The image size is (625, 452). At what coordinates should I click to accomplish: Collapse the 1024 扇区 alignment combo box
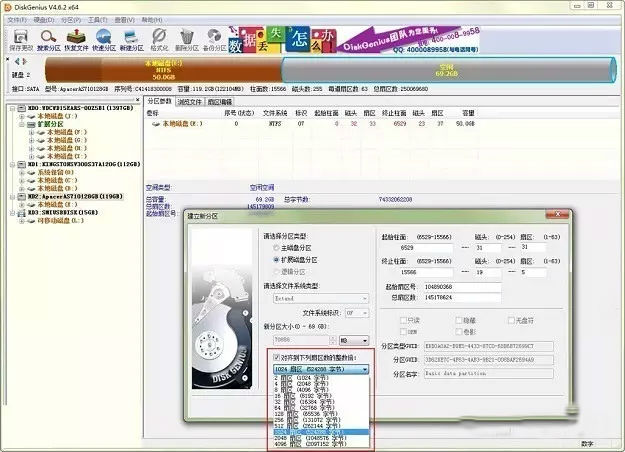321,369
